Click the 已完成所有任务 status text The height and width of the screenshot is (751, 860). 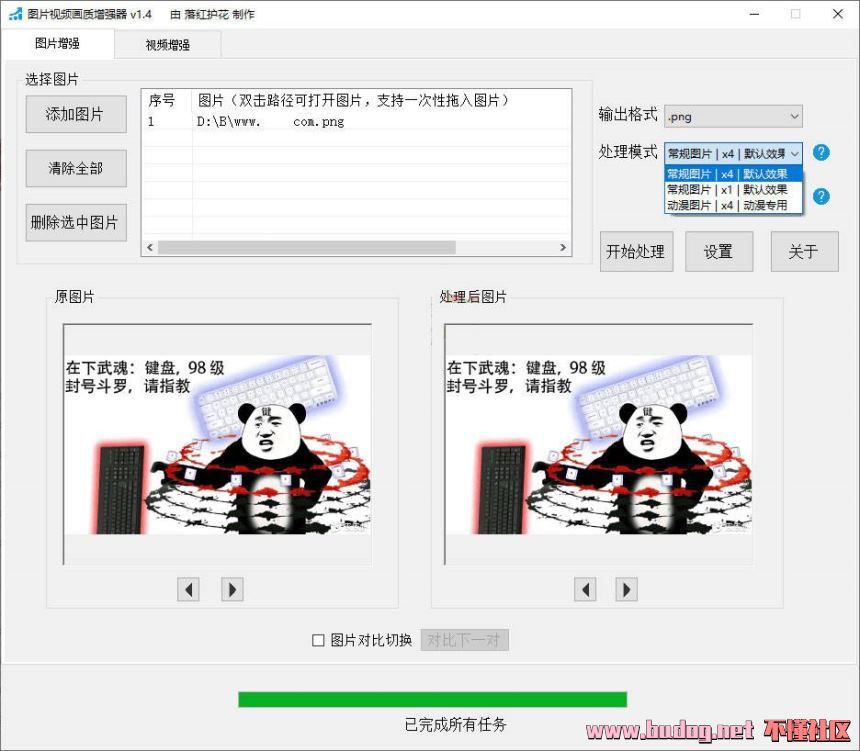[x=455, y=725]
